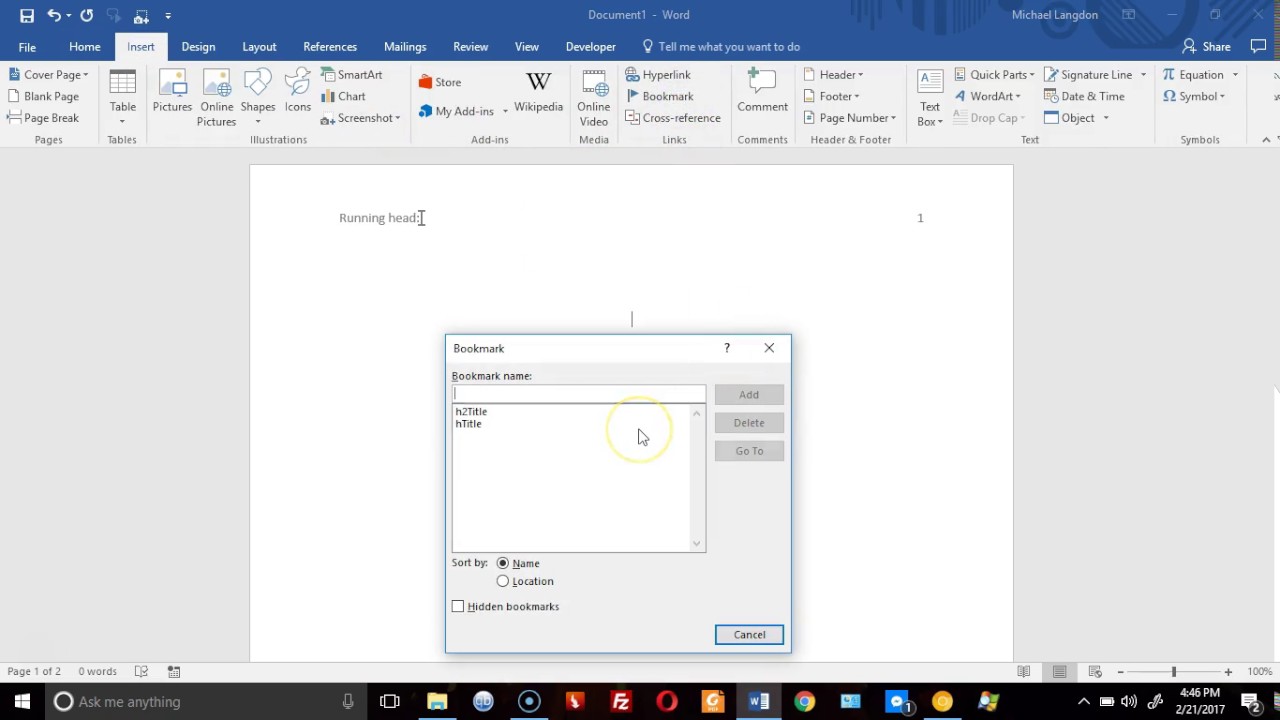Adjust the zoom slider handle
The width and height of the screenshot is (1280, 720).
[1174, 672]
